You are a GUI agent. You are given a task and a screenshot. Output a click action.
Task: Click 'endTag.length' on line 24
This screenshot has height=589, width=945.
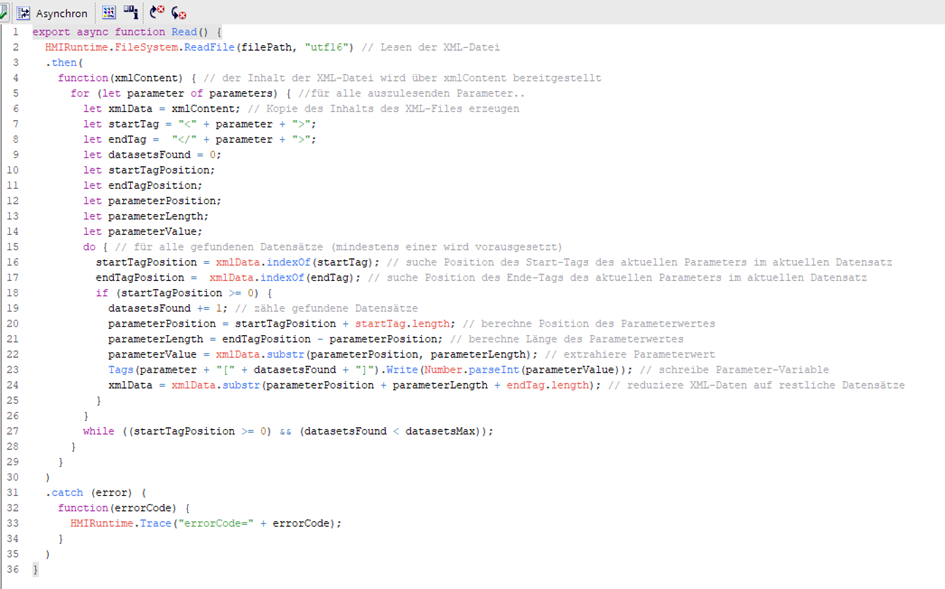tap(547, 385)
